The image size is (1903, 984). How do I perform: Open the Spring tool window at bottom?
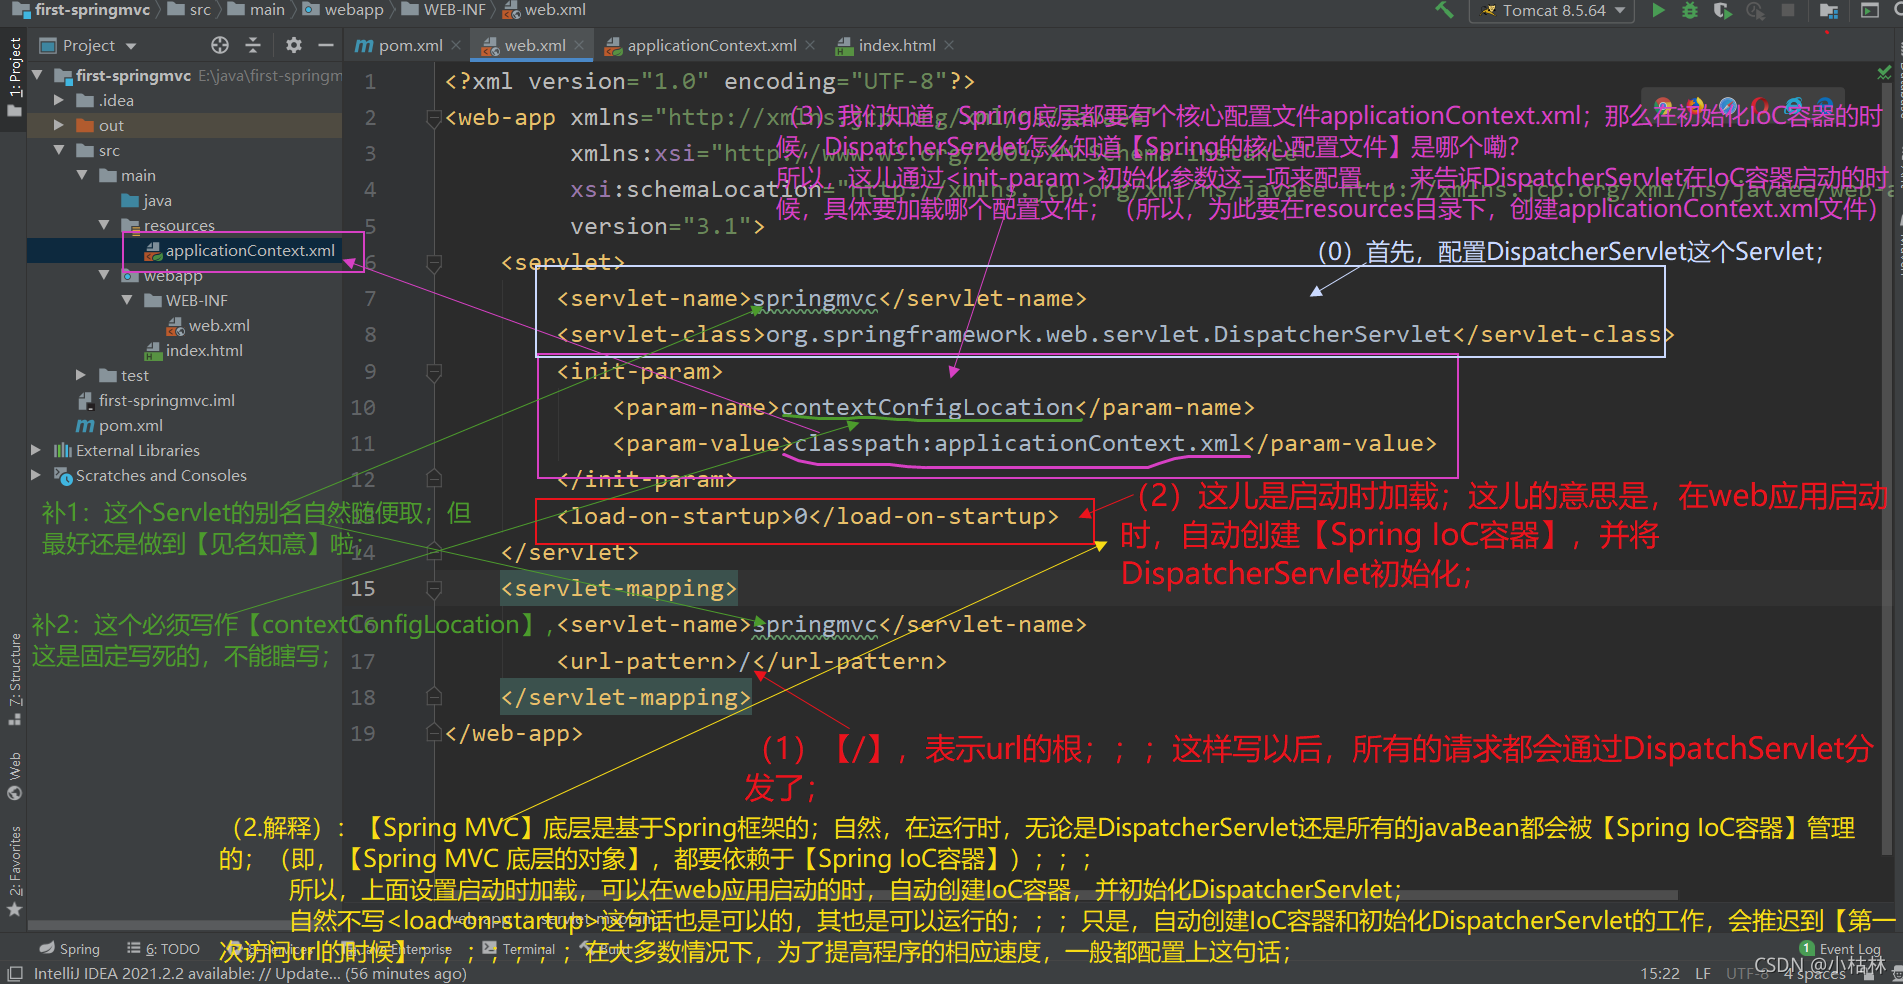[70, 948]
